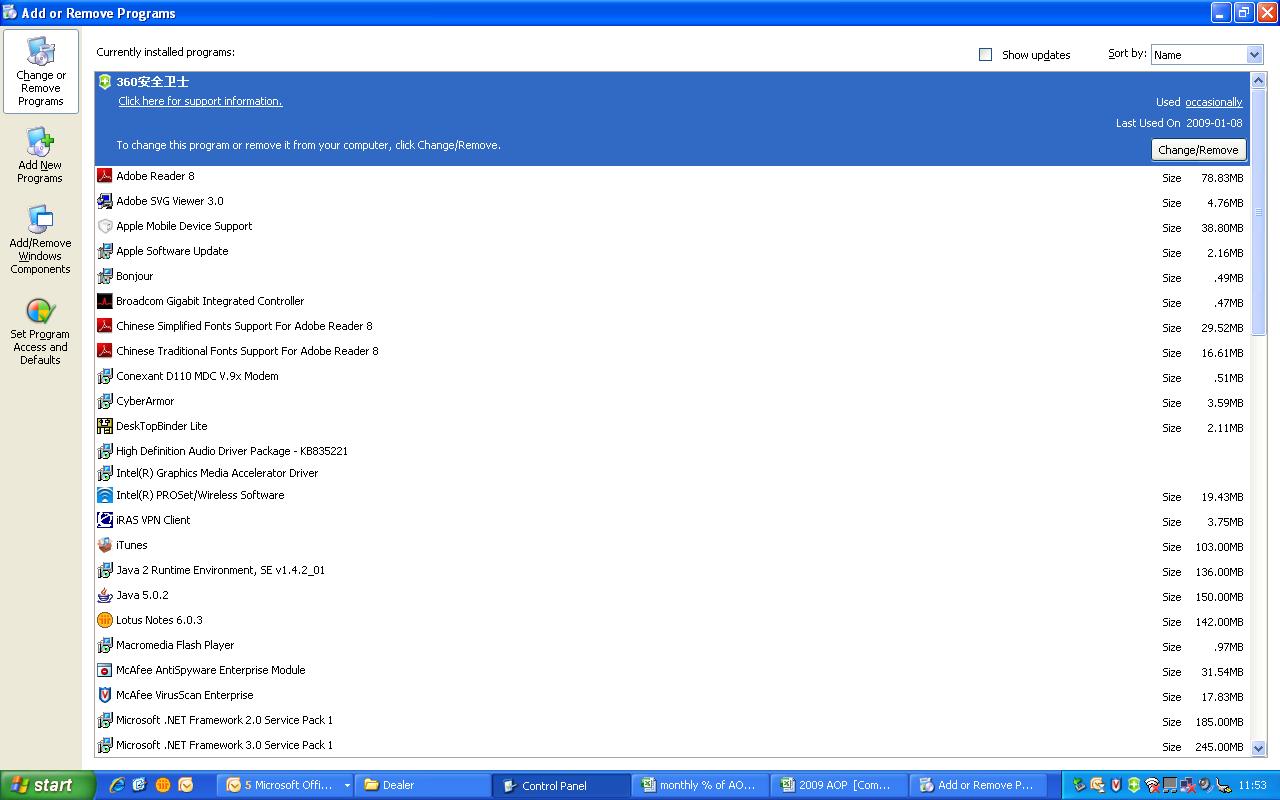Switch to the monthly % of AO taskbar button

(701, 786)
